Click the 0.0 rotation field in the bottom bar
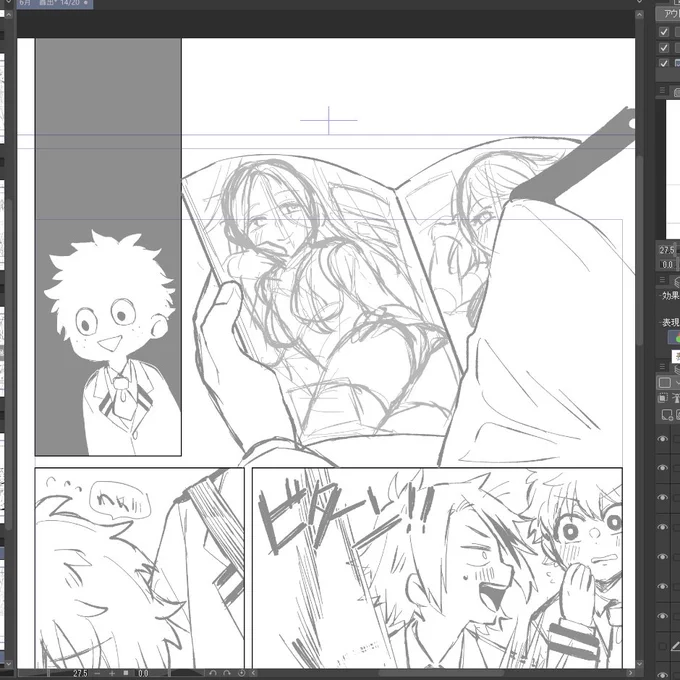 click(x=144, y=673)
